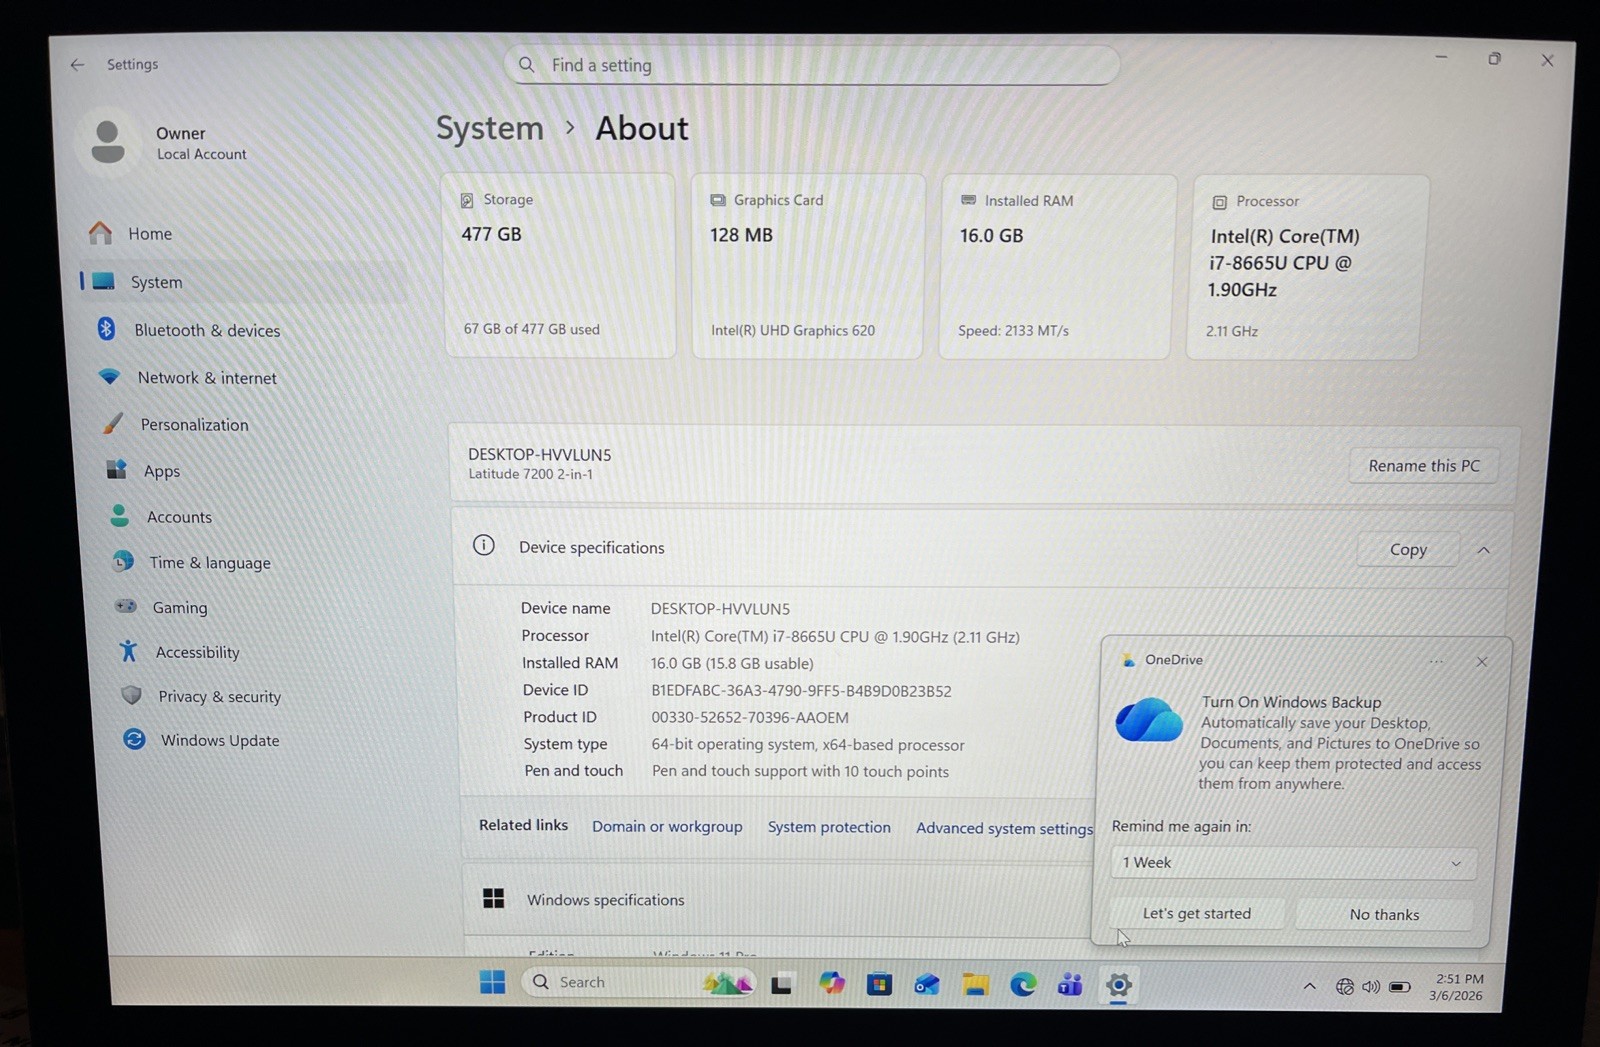
Task: Click the System breadcrumb link
Action: pos(490,128)
